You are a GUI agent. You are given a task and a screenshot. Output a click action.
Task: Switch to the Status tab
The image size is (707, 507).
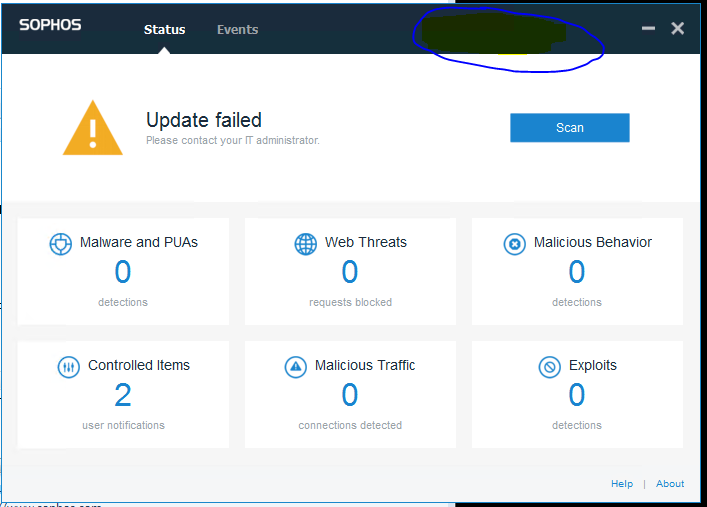tap(165, 30)
